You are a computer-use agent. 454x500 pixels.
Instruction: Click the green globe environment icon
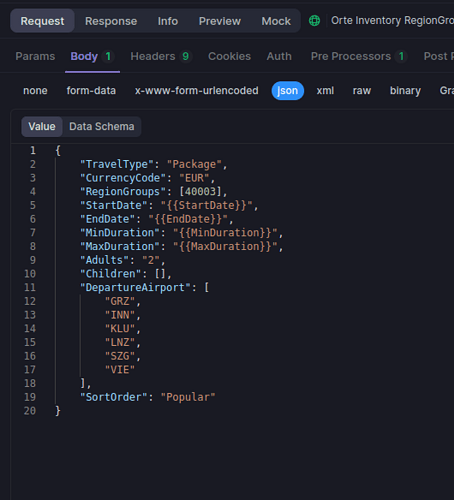click(314, 21)
